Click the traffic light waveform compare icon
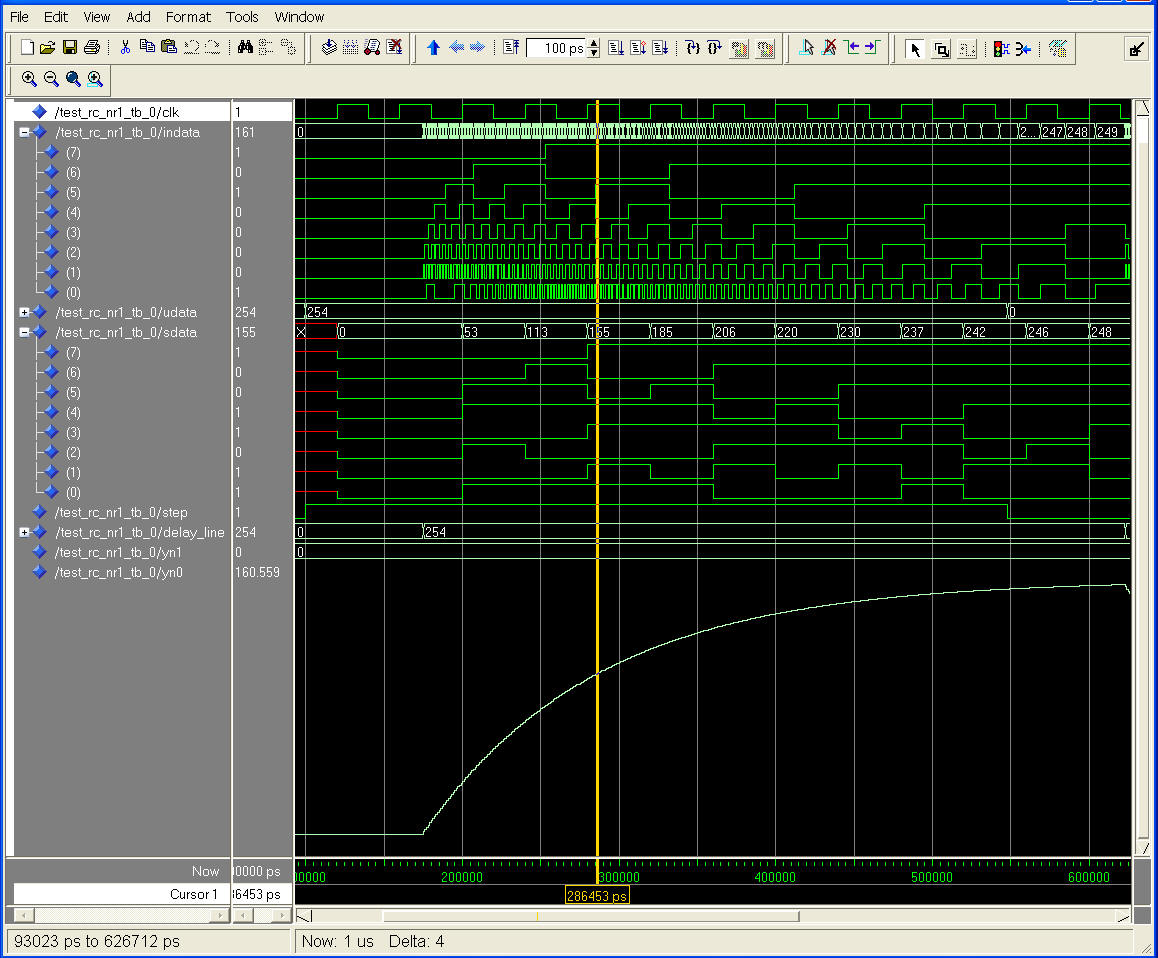The width and height of the screenshot is (1158, 958). [x=1001, y=49]
